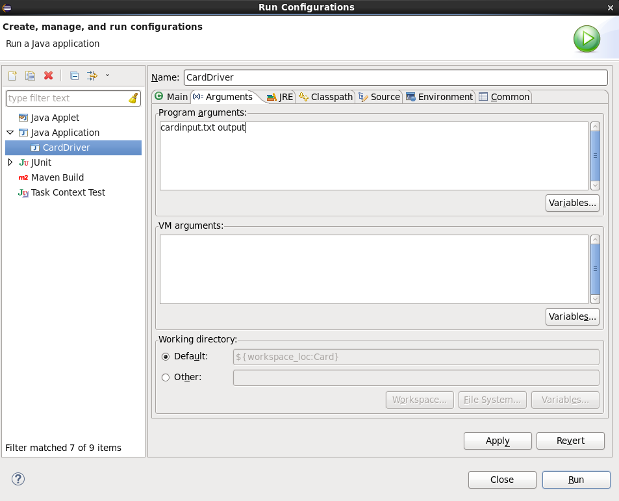Click Variables button under VM arguments
Screen dimensions: 619x501
point(572,317)
